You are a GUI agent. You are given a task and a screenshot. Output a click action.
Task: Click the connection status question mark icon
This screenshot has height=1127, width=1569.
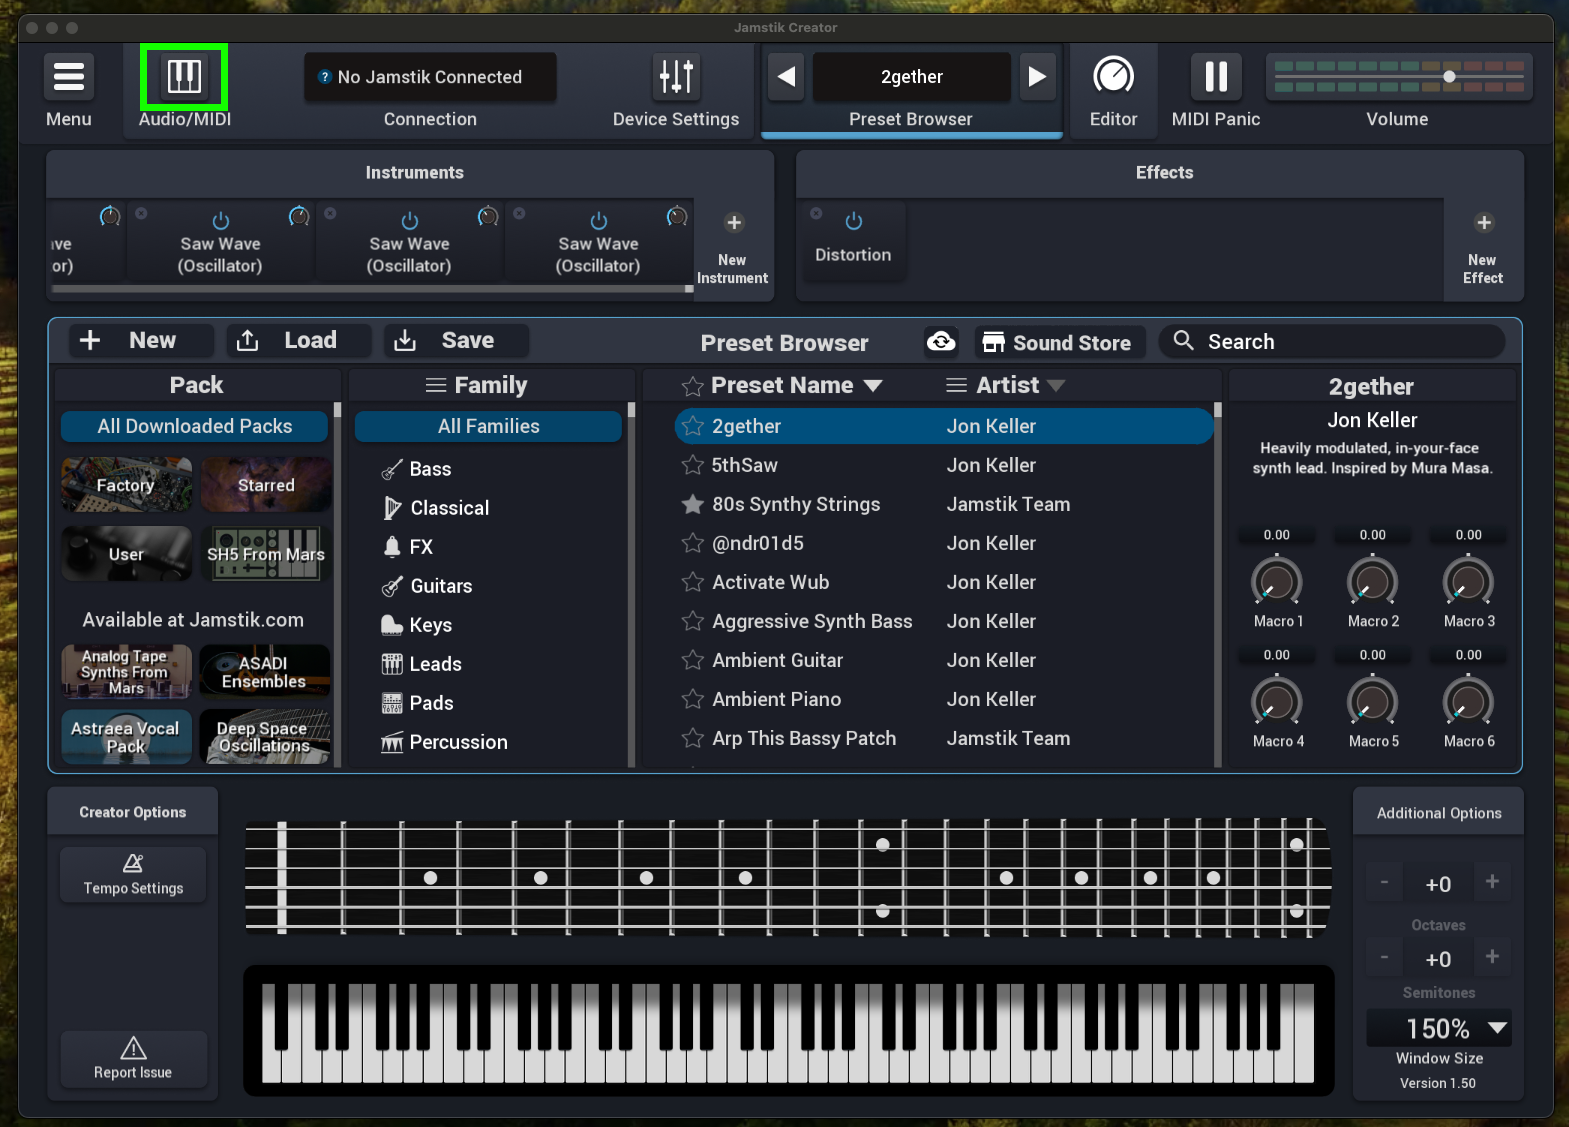325,77
